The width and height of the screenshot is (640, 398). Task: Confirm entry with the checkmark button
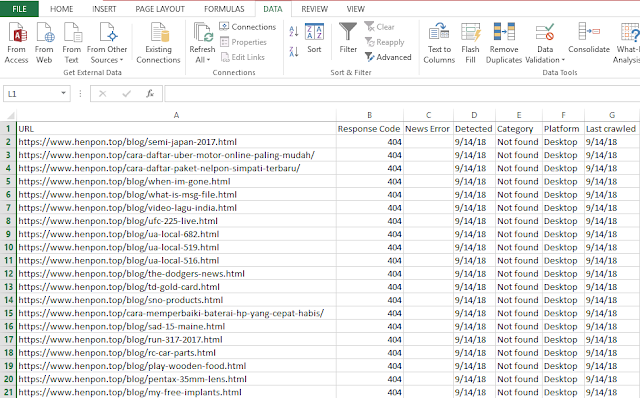click(127, 94)
